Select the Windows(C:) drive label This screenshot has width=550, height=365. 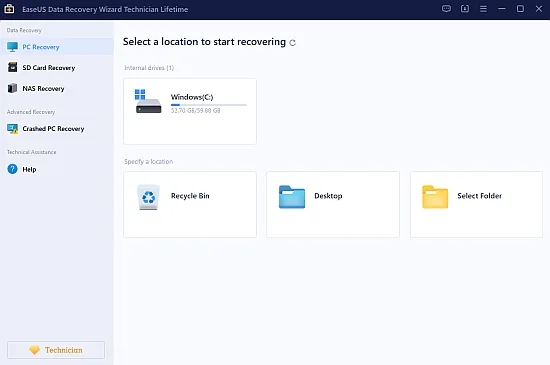(192, 97)
